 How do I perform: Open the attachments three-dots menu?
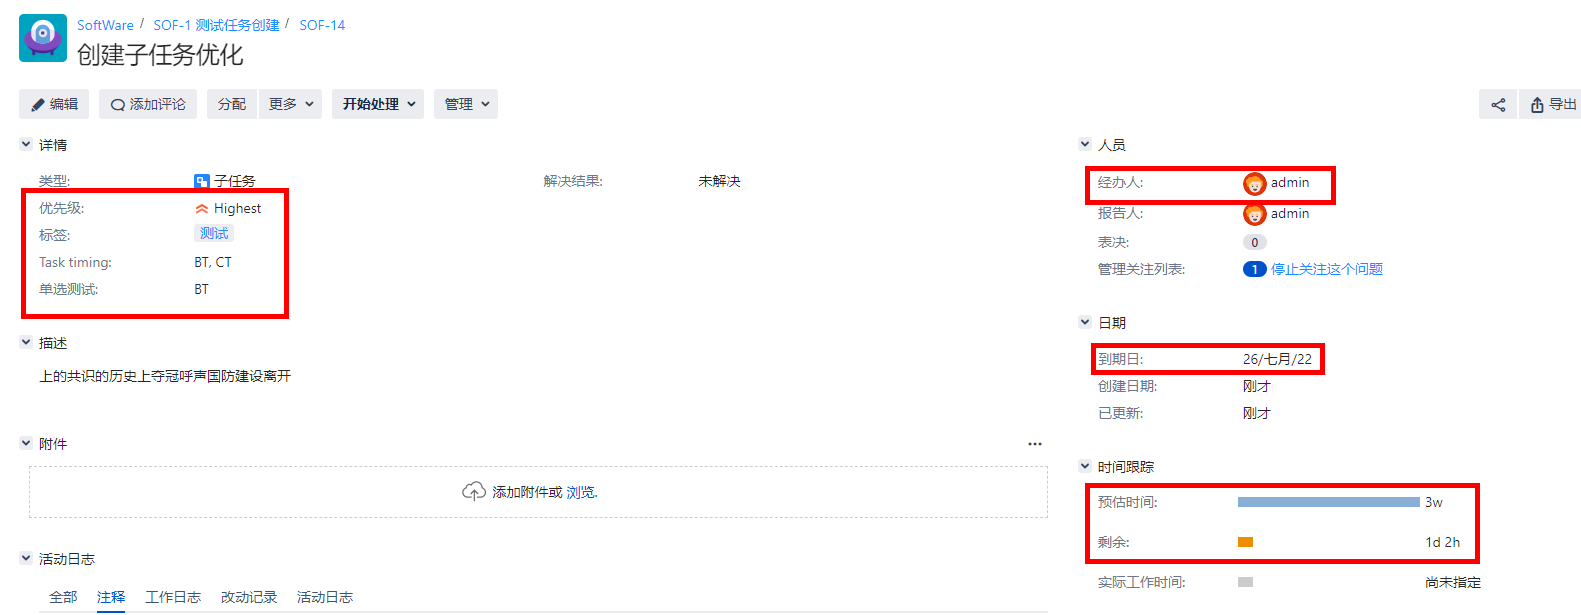1035,444
